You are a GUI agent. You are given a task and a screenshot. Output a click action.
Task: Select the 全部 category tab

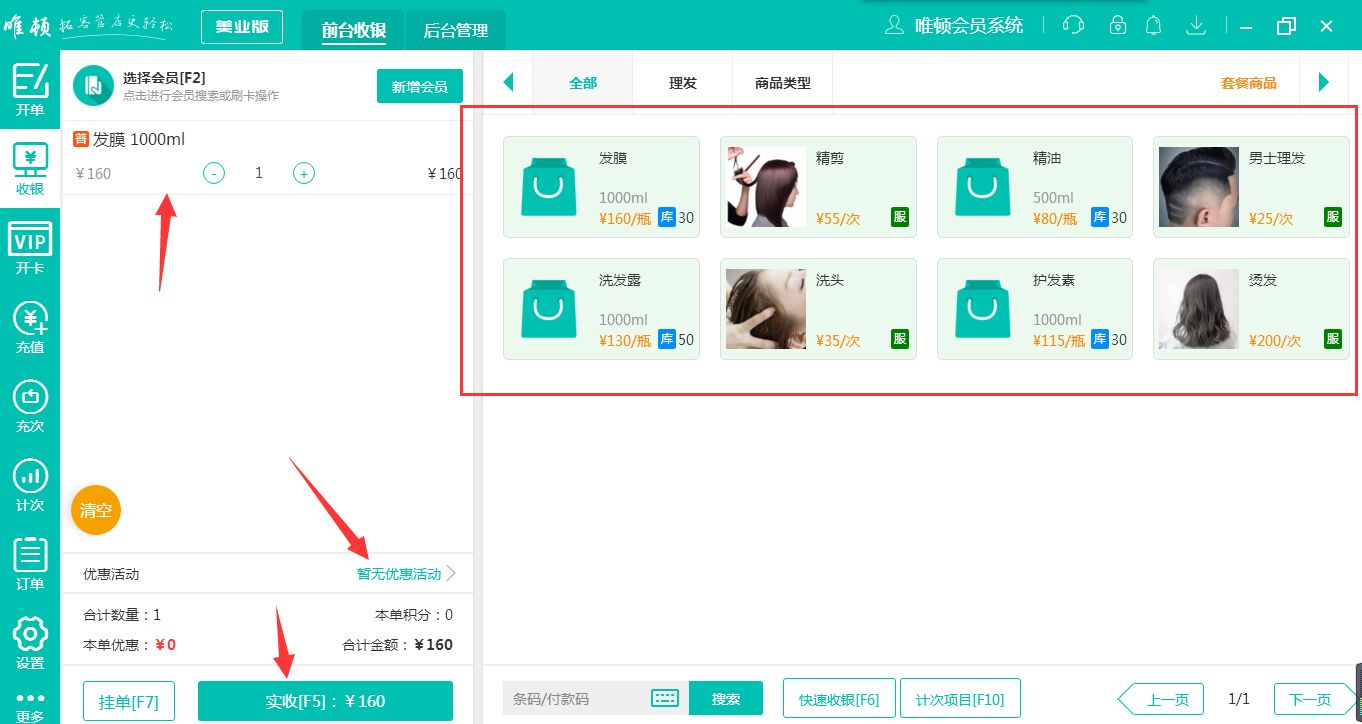click(x=583, y=83)
